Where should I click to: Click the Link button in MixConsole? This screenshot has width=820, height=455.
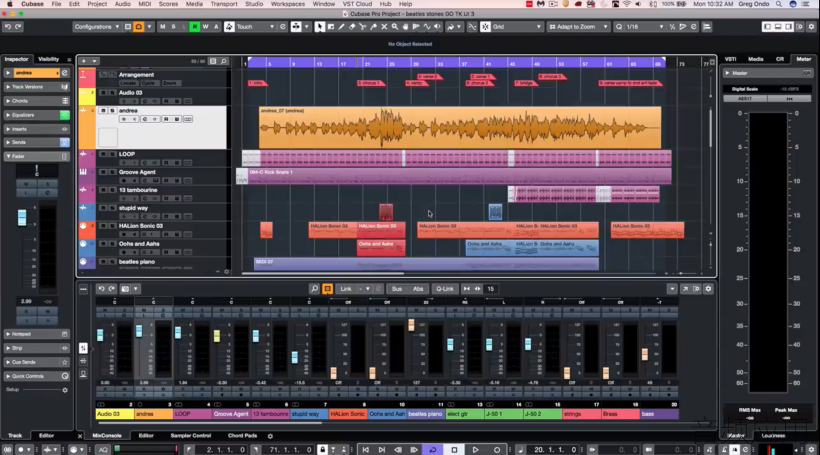pos(346,289)
